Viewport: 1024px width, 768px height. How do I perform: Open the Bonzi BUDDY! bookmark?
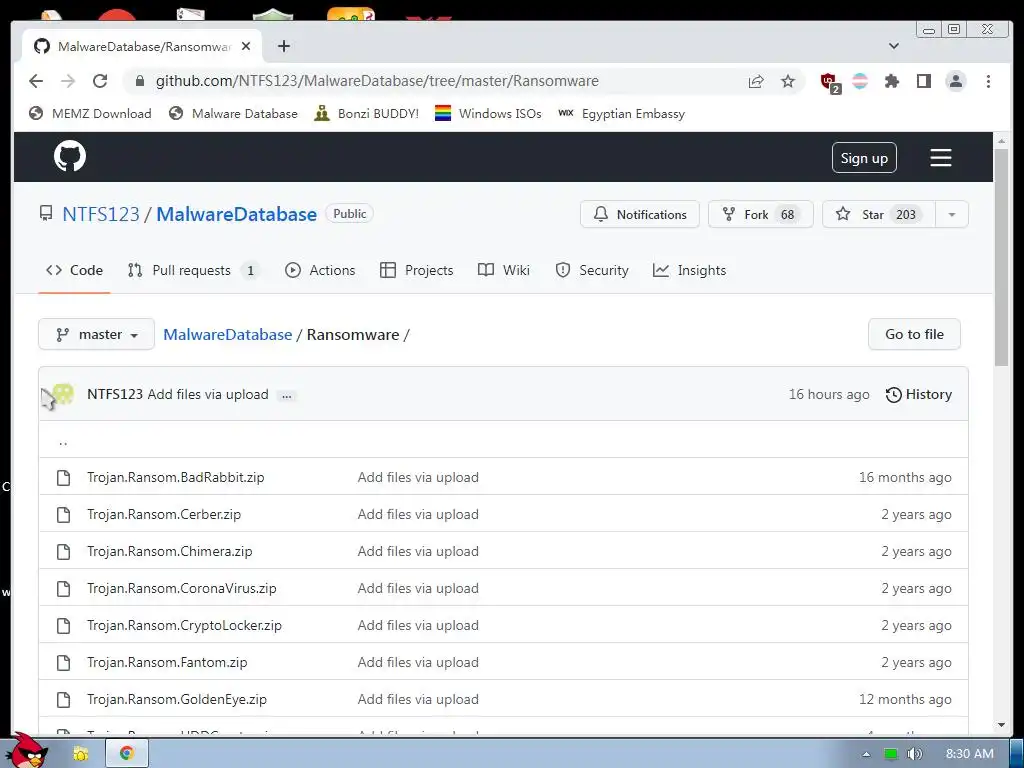(x=366, y=114)
